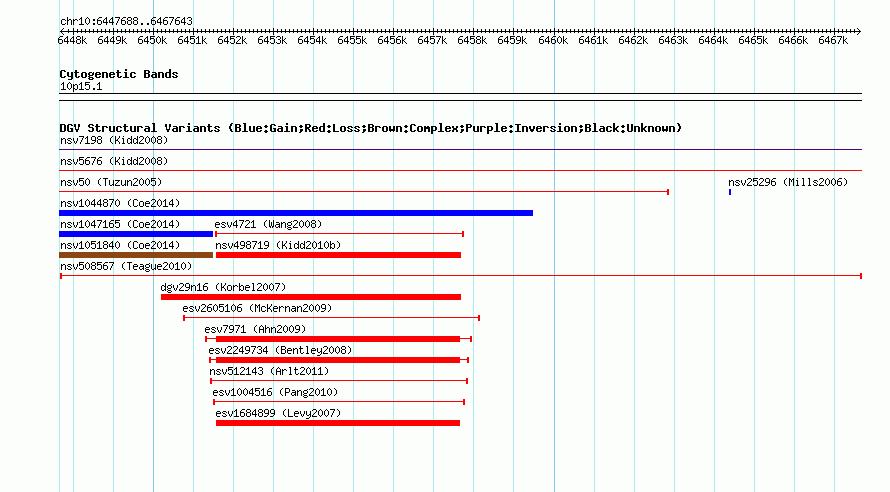Open variant esv2249734 (Bentley2008) label
This screenshot has width=890, height=492.
(x=280, y=350)
